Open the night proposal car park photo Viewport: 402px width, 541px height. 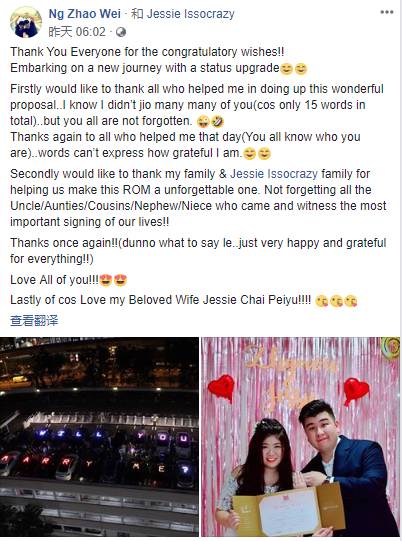coord(99,436)
